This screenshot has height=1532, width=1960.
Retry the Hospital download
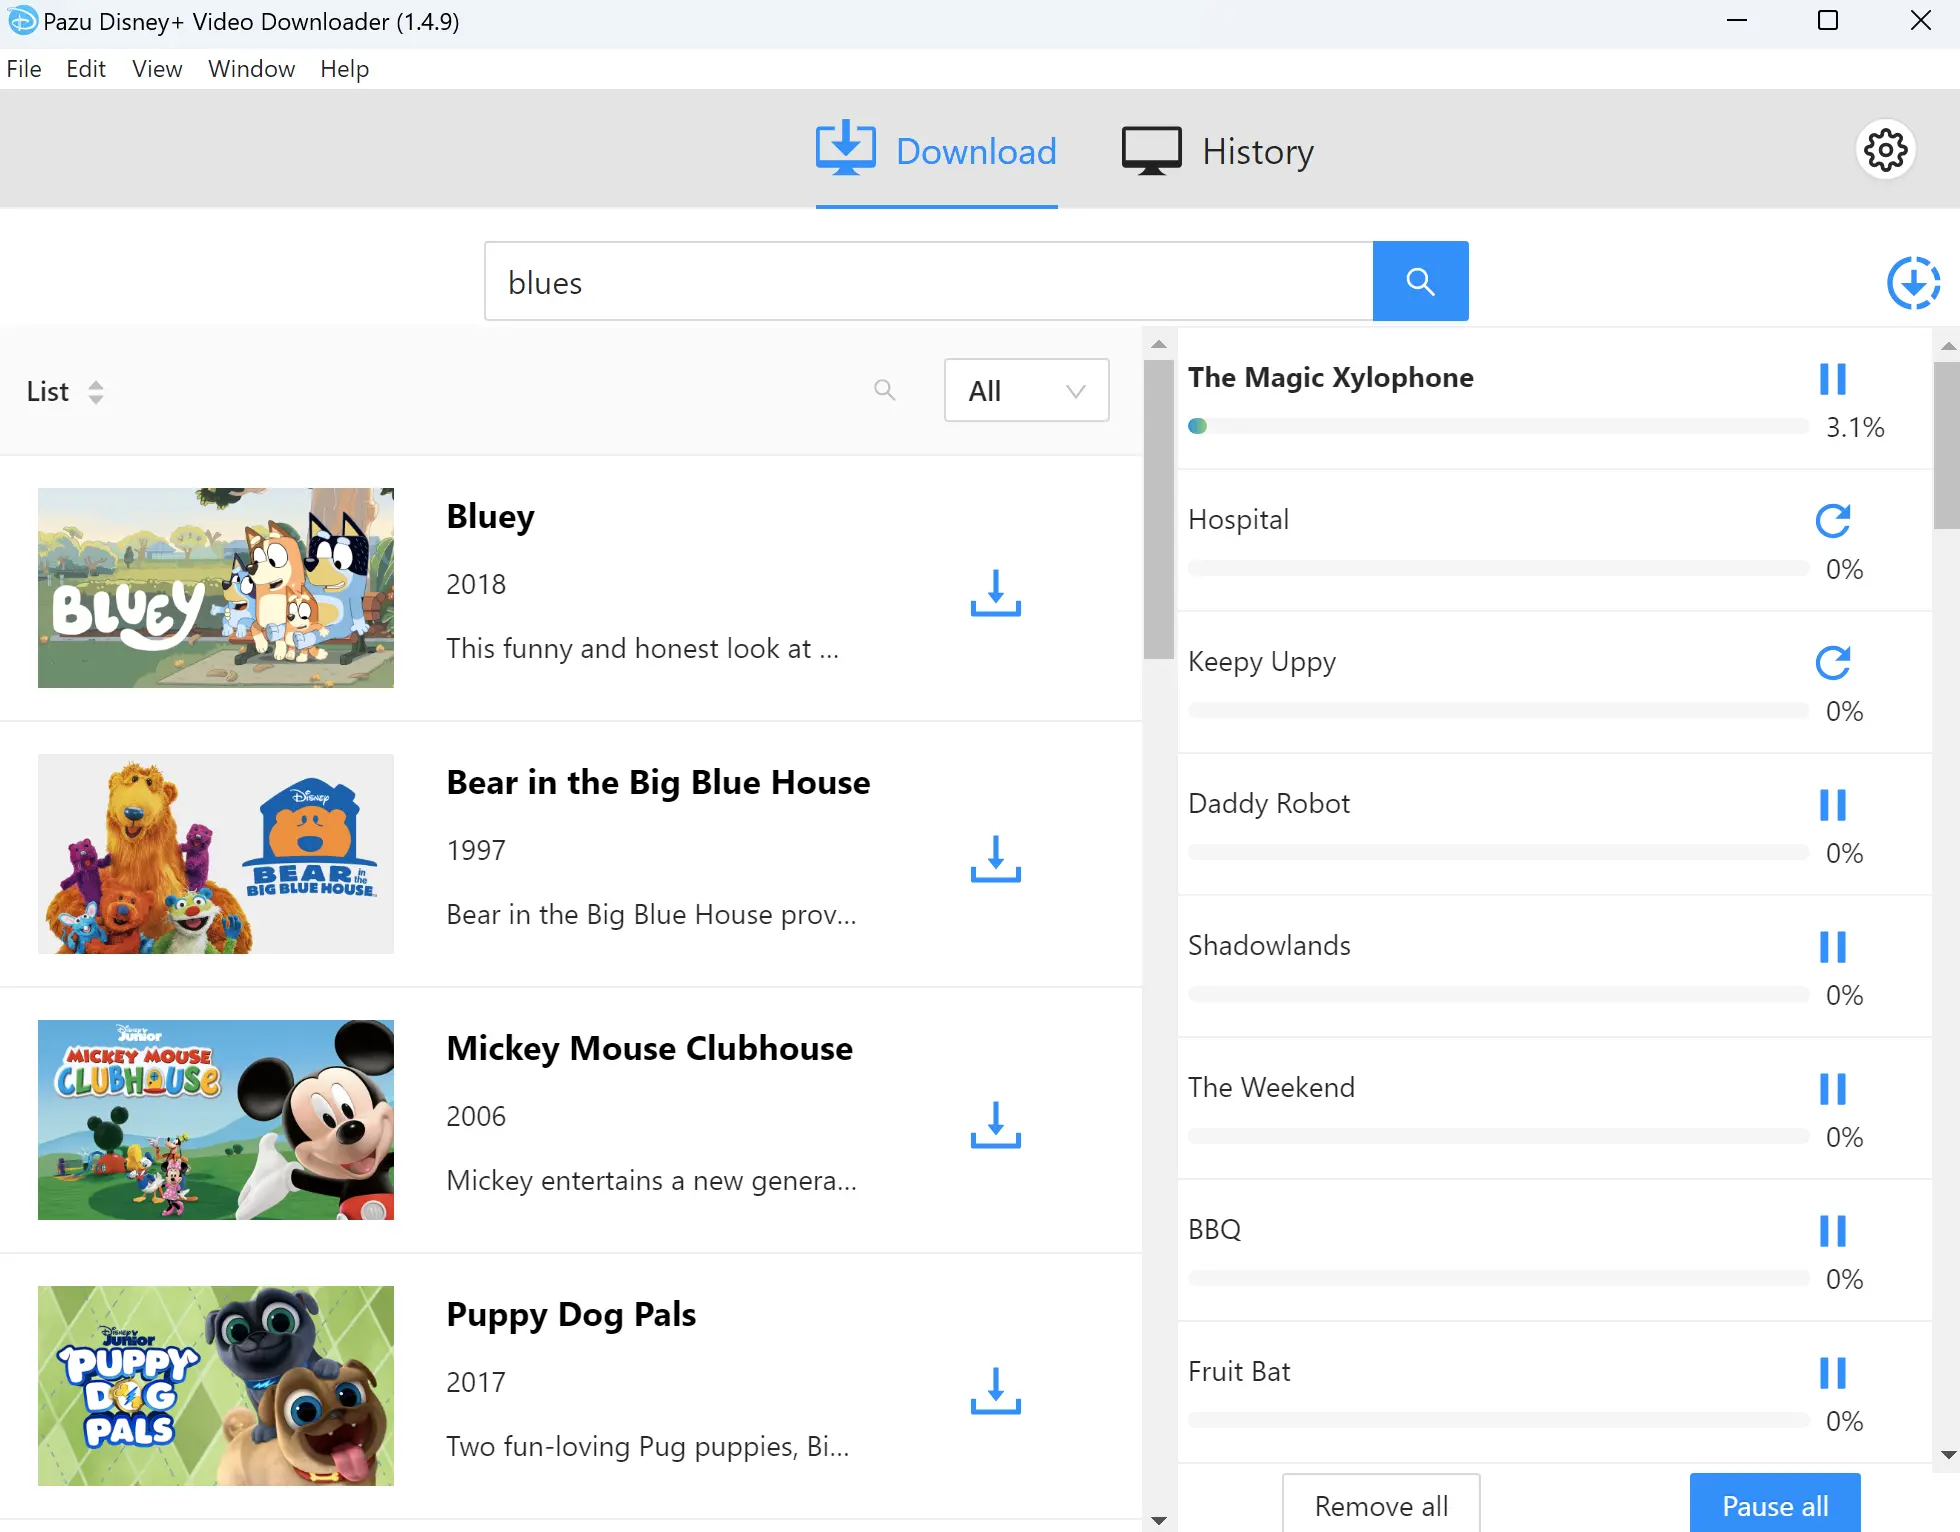tap(1832, 521)
